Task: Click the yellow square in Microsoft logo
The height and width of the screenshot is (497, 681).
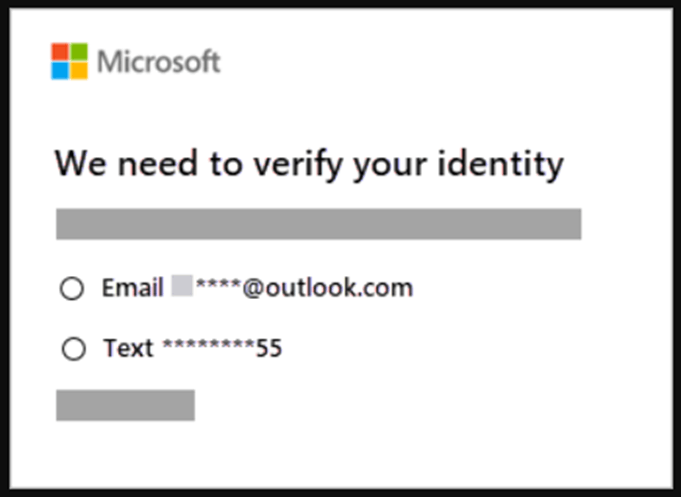Action: point(79,71)
